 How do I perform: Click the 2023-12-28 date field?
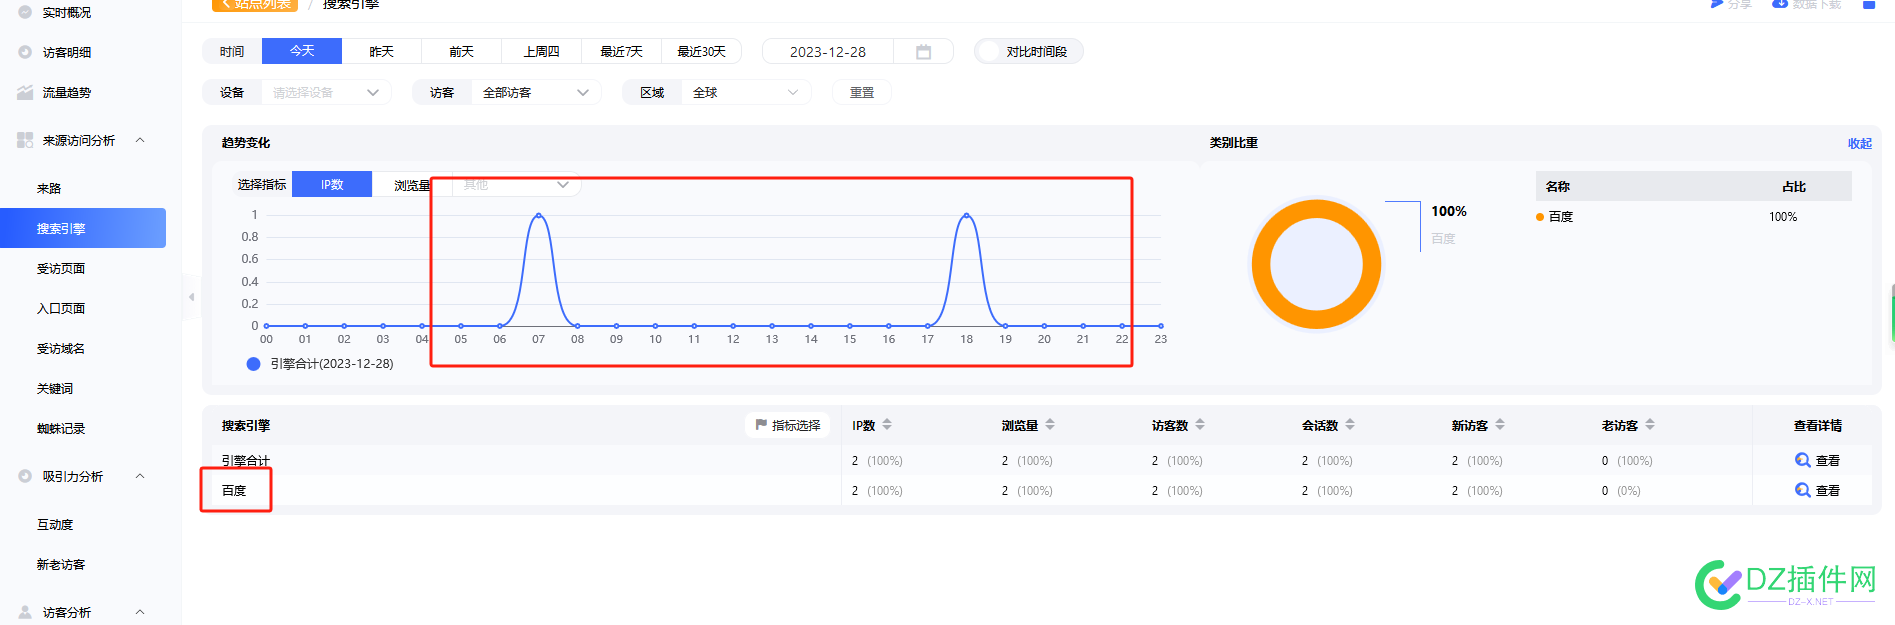pyautogui.click(x=828, y=52)
